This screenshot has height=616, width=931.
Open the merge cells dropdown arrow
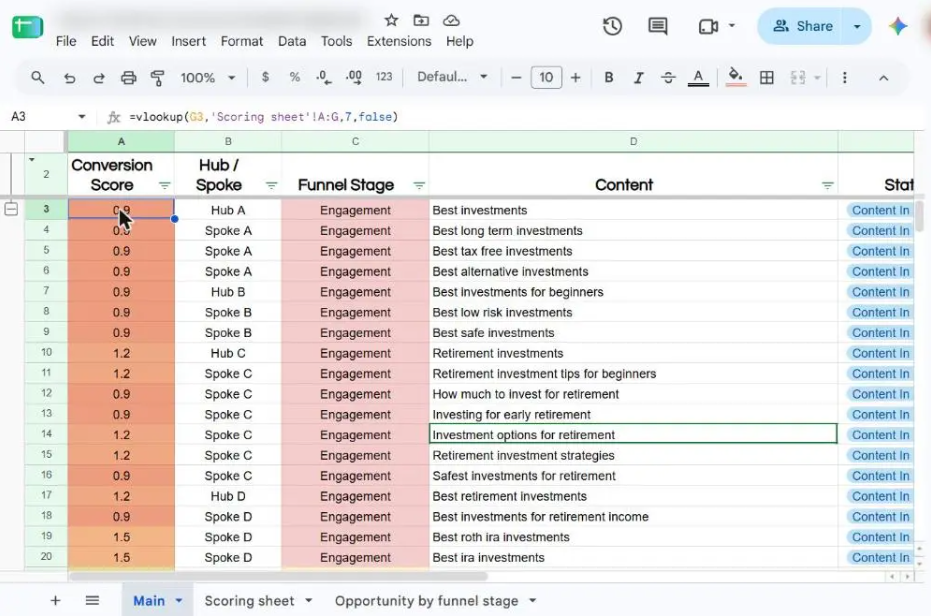click(x=818, y=78)
